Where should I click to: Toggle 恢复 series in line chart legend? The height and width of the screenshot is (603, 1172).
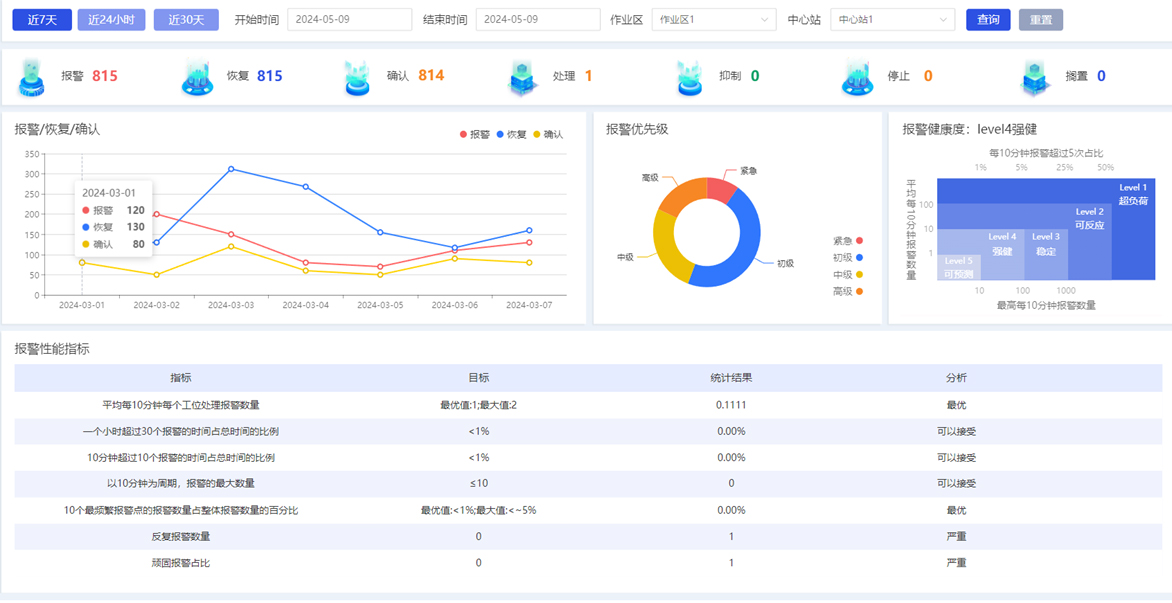(511, 134)
